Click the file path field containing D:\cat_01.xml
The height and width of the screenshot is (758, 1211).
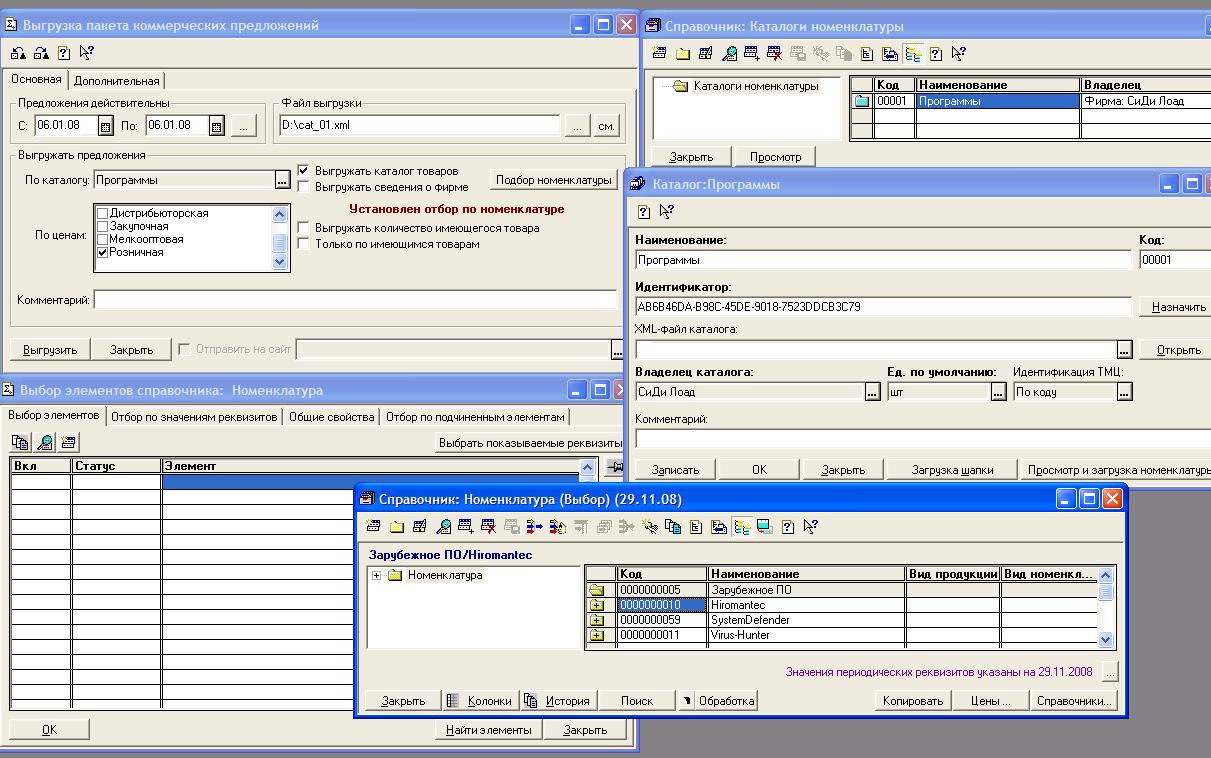419,125
